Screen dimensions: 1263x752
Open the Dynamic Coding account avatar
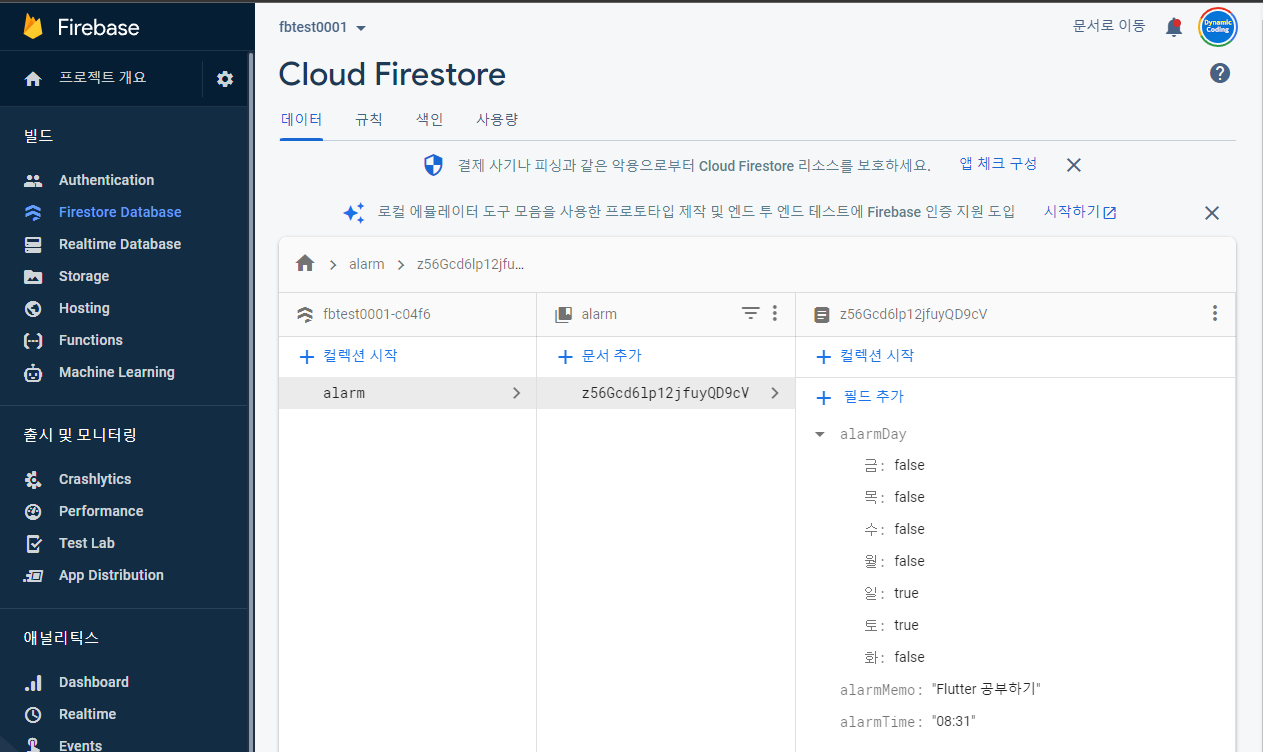[1217, 27]
